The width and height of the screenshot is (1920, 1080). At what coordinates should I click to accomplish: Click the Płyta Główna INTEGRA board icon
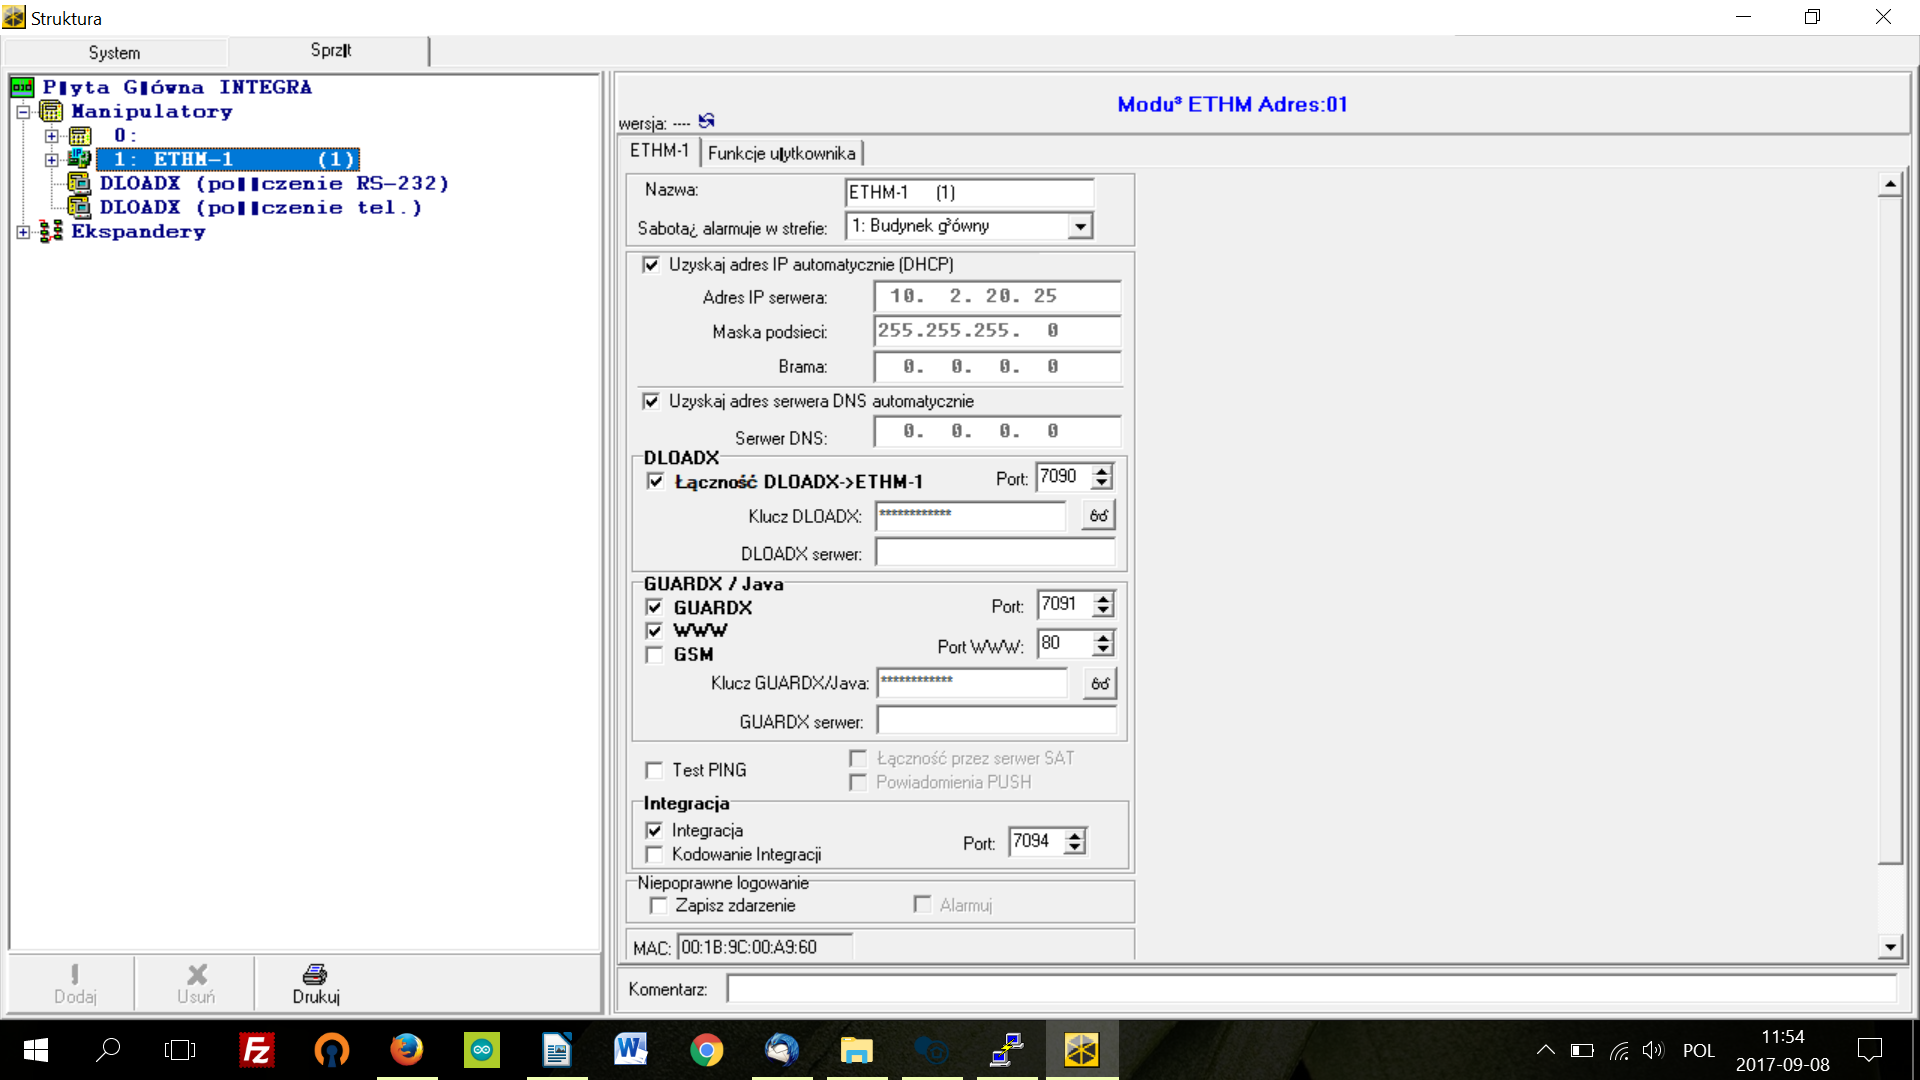click(x=23, y=87)
